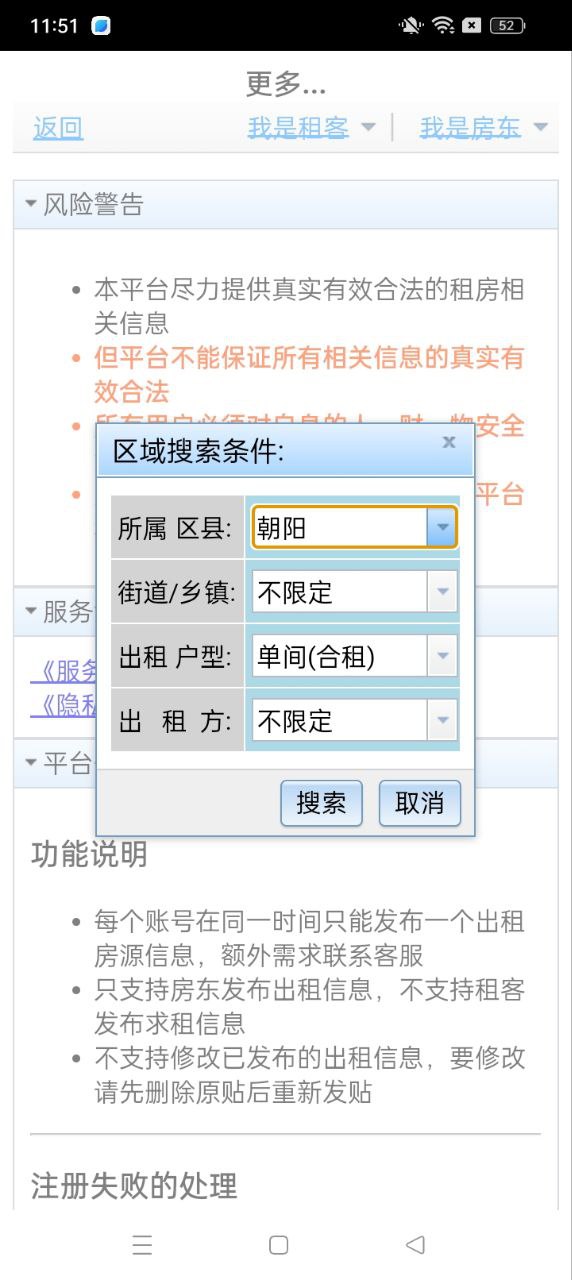572x1280 pixels.
Task: Collapse the 平台 section triangle
Action: [x=31, y=763]
